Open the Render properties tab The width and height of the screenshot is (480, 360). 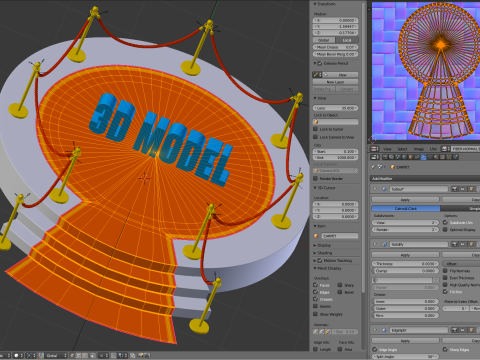[385, 157]
